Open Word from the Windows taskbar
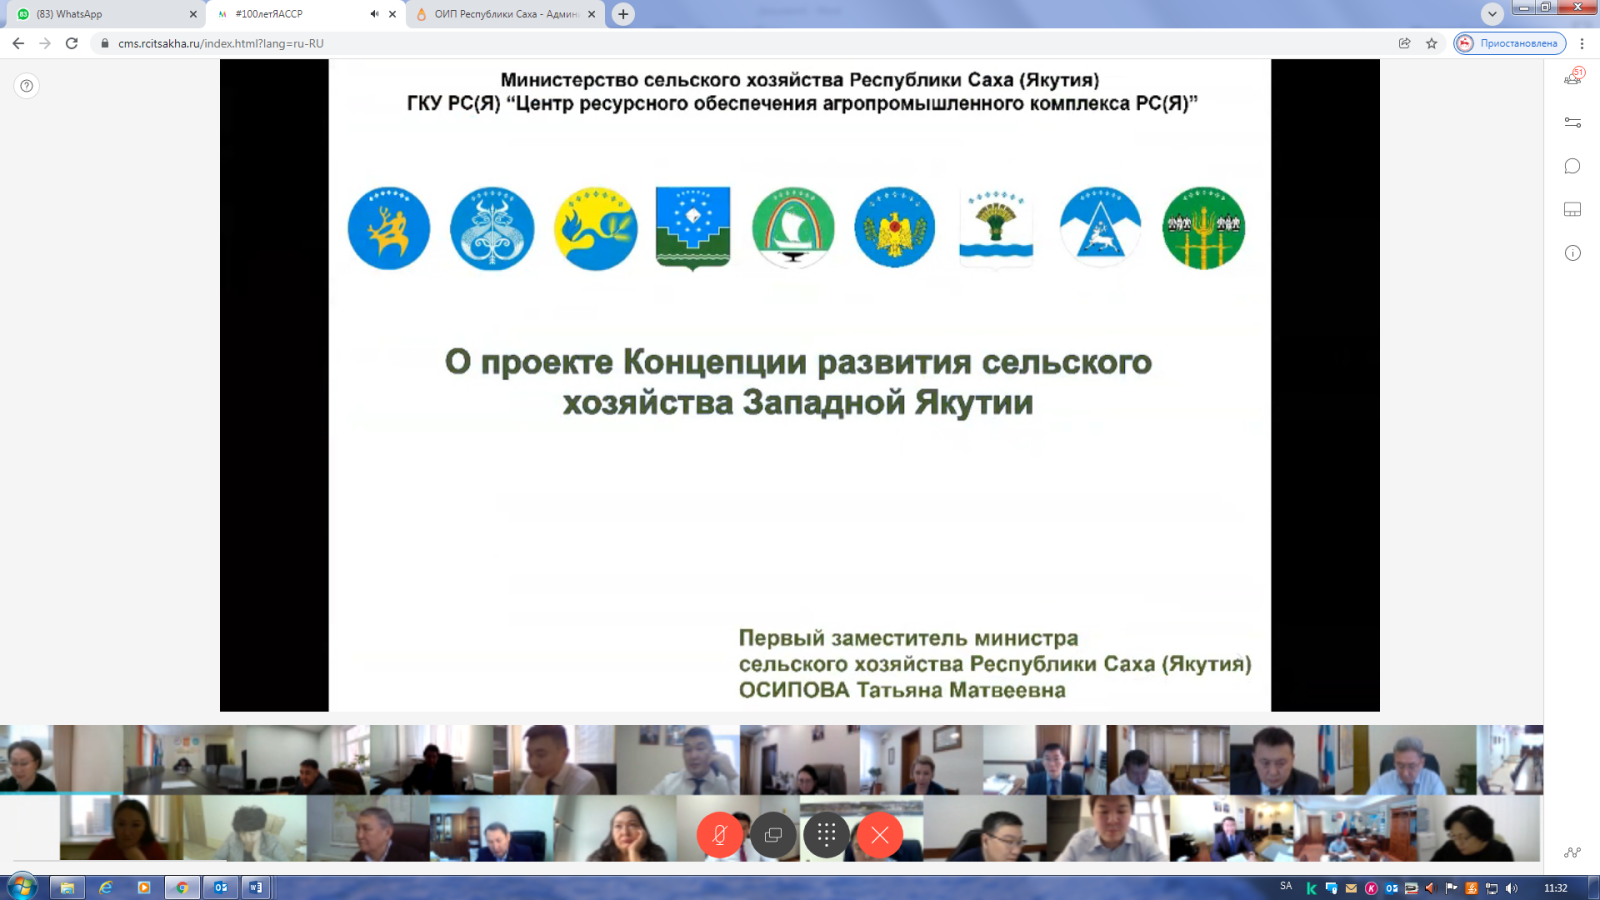Image resolution: width=1600 pixels, height=900 pixels. coord(256,887)
